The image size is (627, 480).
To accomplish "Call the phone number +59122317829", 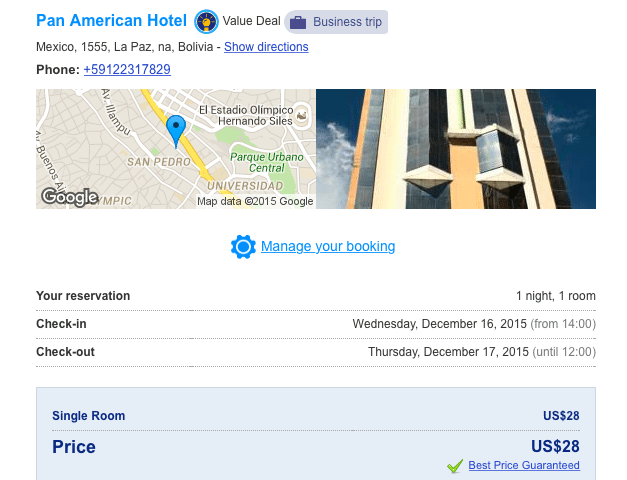I will point(127,70).
